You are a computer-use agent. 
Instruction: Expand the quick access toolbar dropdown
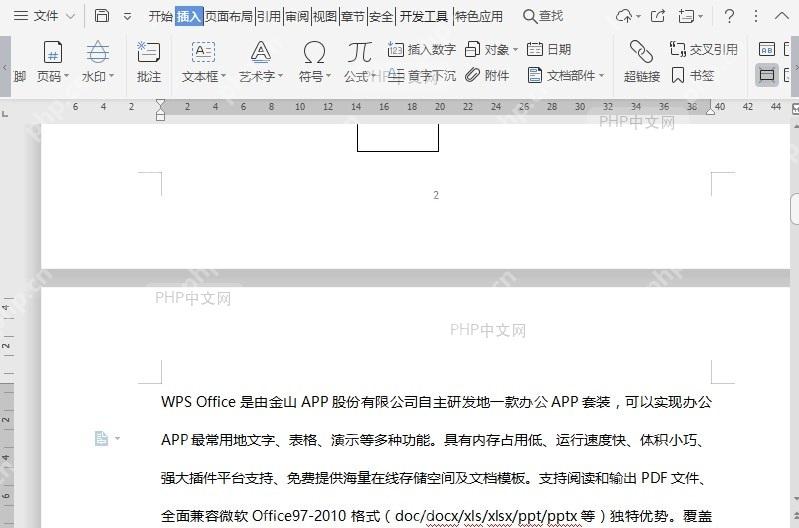pyautogui.click(x=127, y=17)
